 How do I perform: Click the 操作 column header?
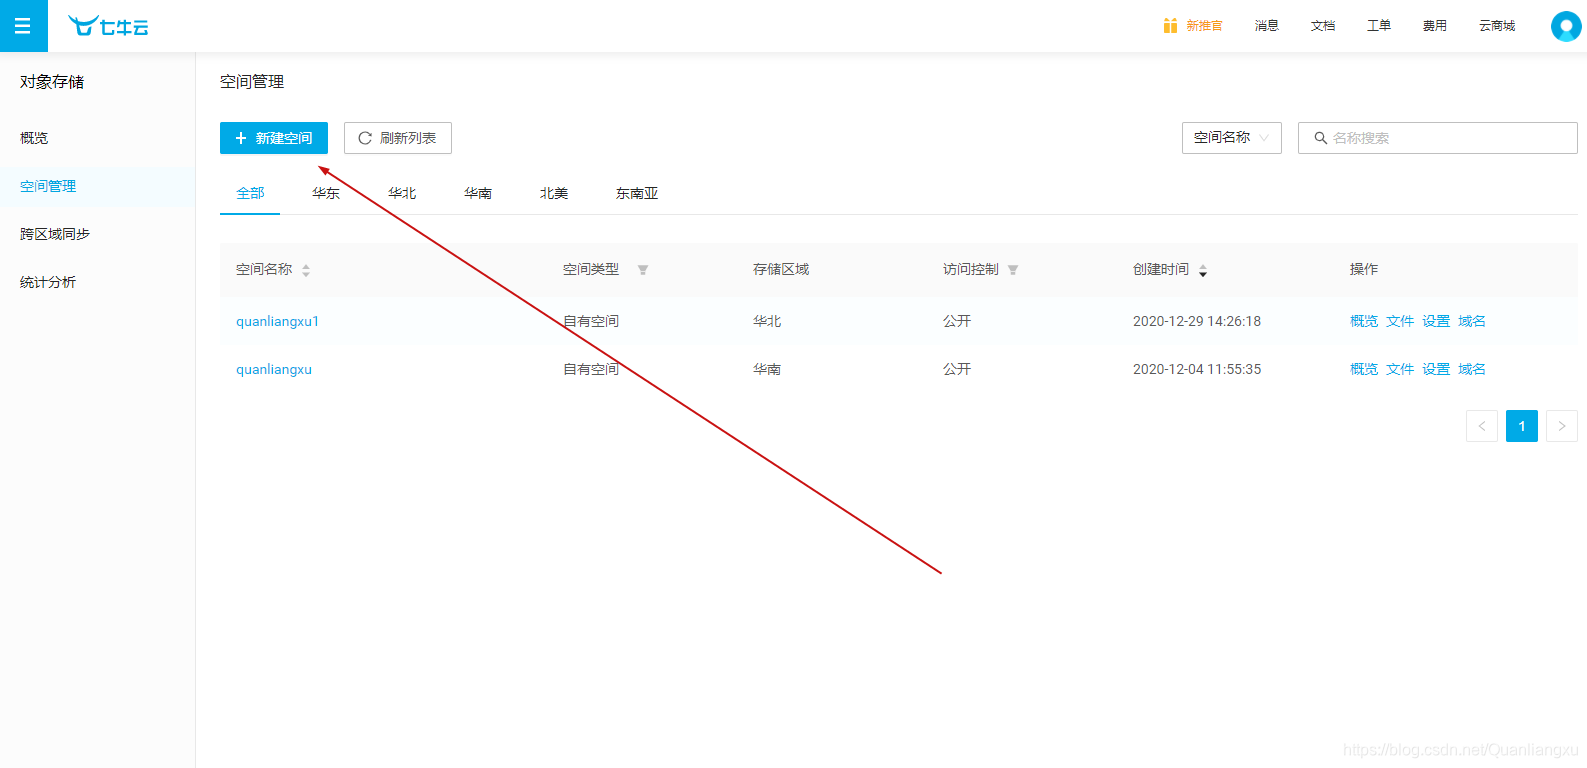pyautogui.click(x=1364, y=269)
